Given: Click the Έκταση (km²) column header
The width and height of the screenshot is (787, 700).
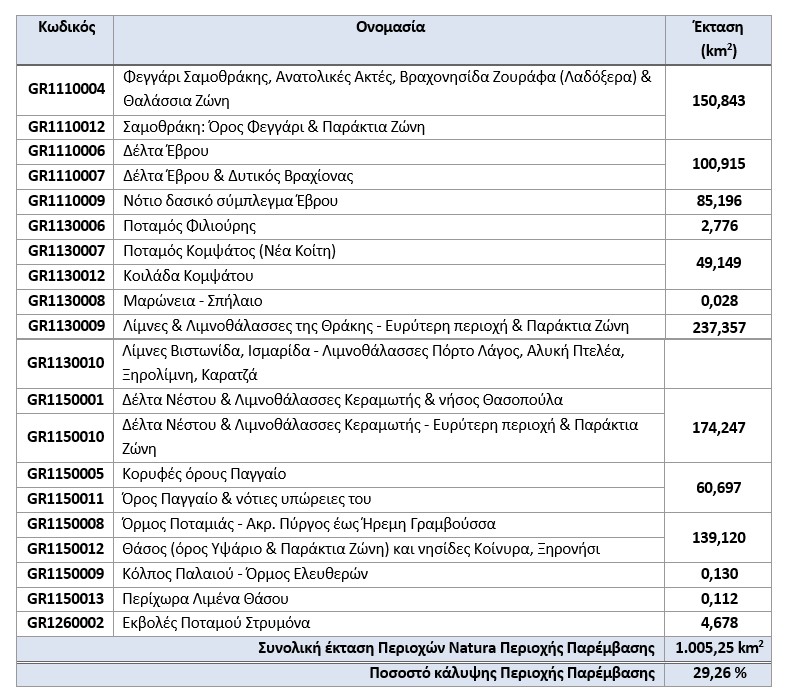Looking at the screenshot, I should coord(719,39).
